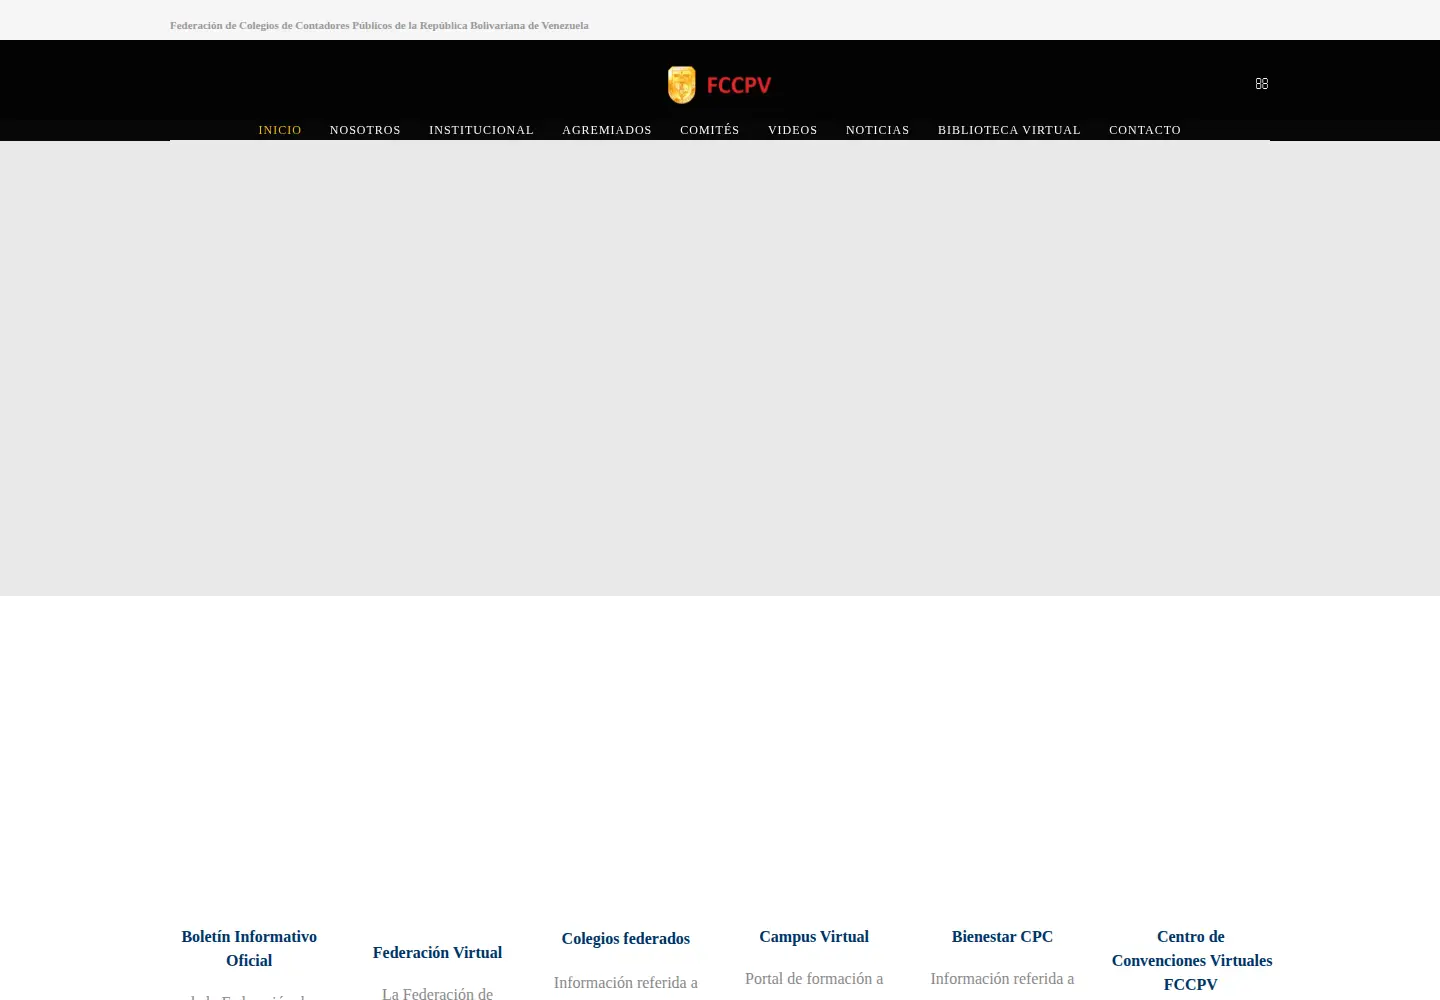The width and height of the screenshot is (1440, 1000).
Task: Open the Comités menu item
Action: 710,130
